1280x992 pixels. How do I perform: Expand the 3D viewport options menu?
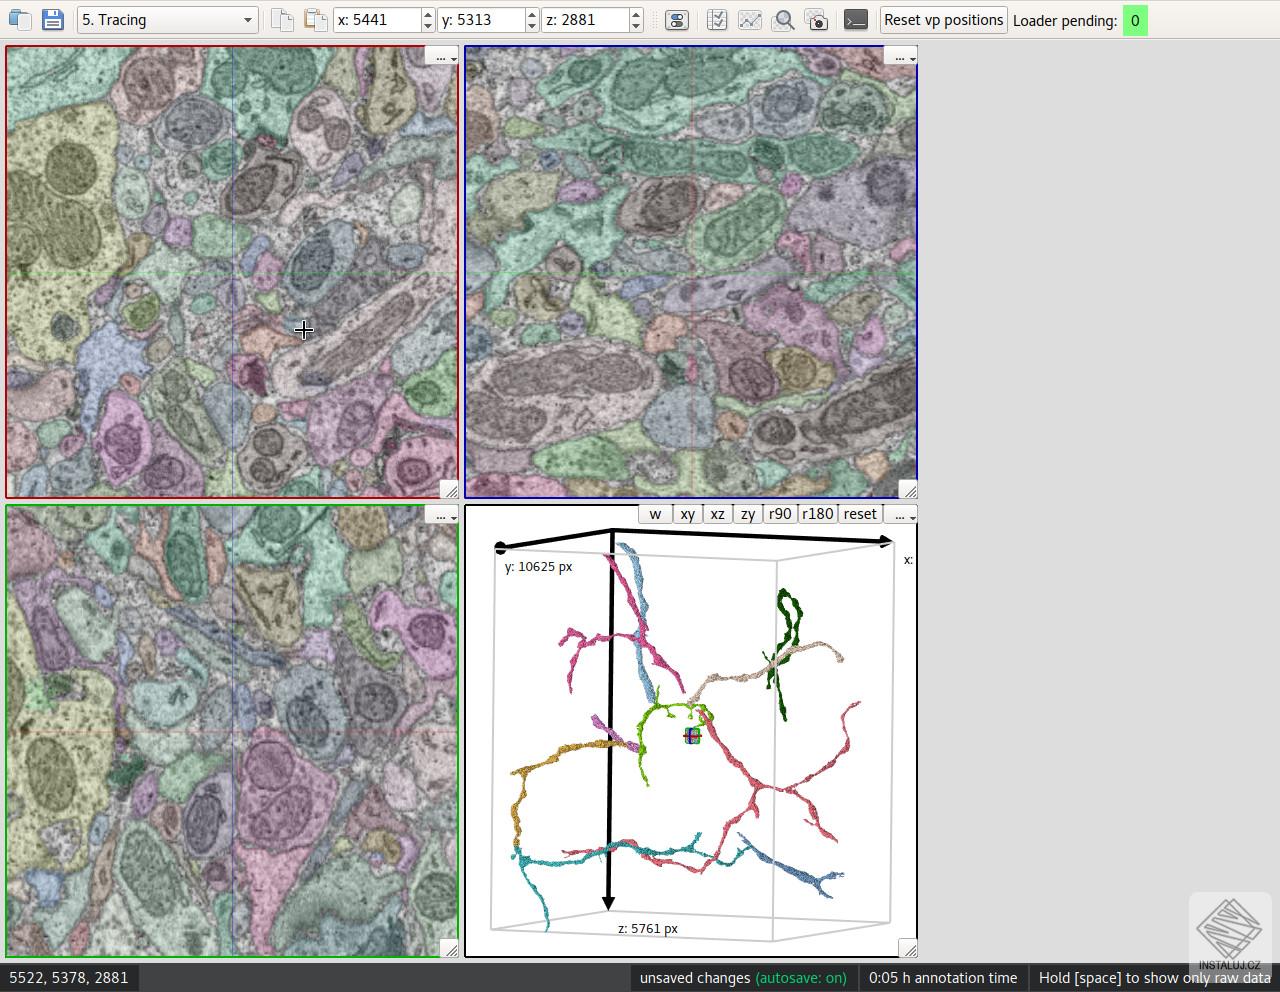(900, 514)
